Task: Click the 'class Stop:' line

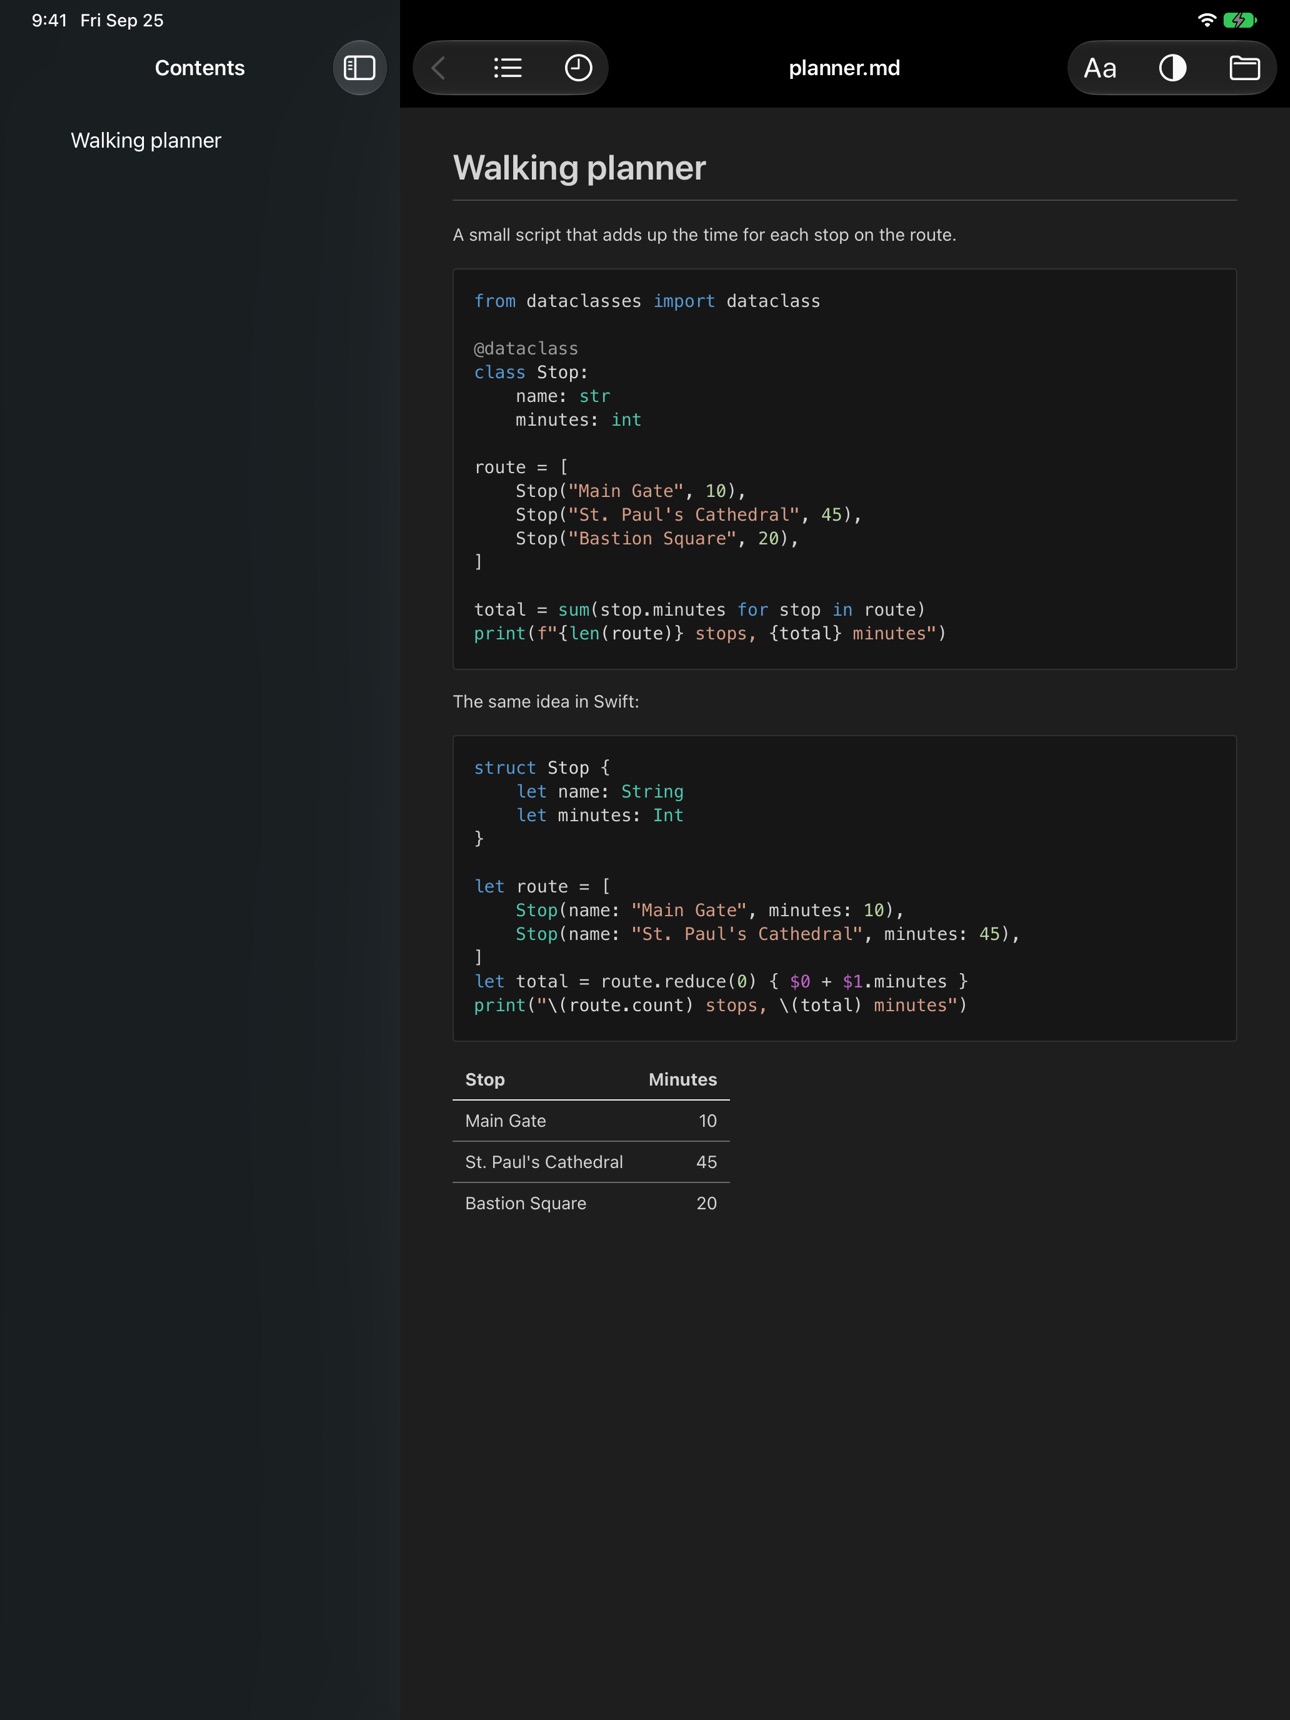Action: (531, 372)
